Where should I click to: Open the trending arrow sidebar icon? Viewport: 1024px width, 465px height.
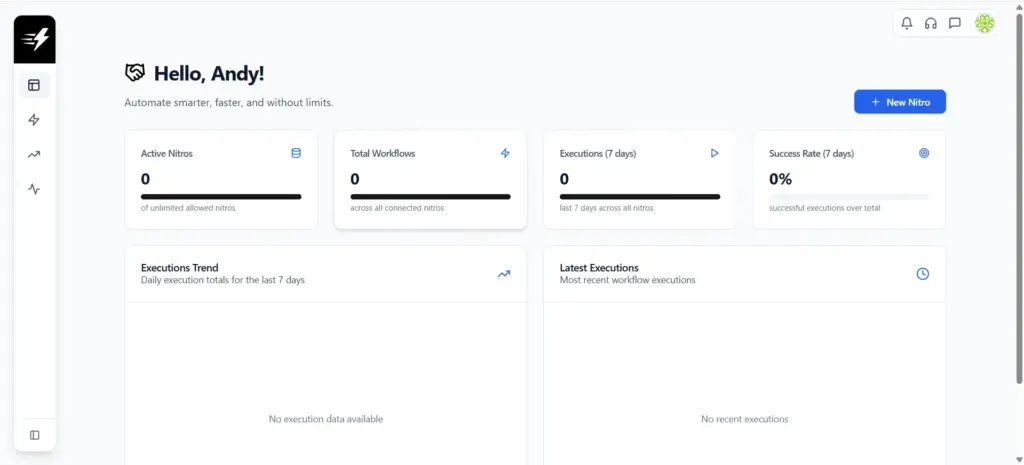[x=34, y=154]
